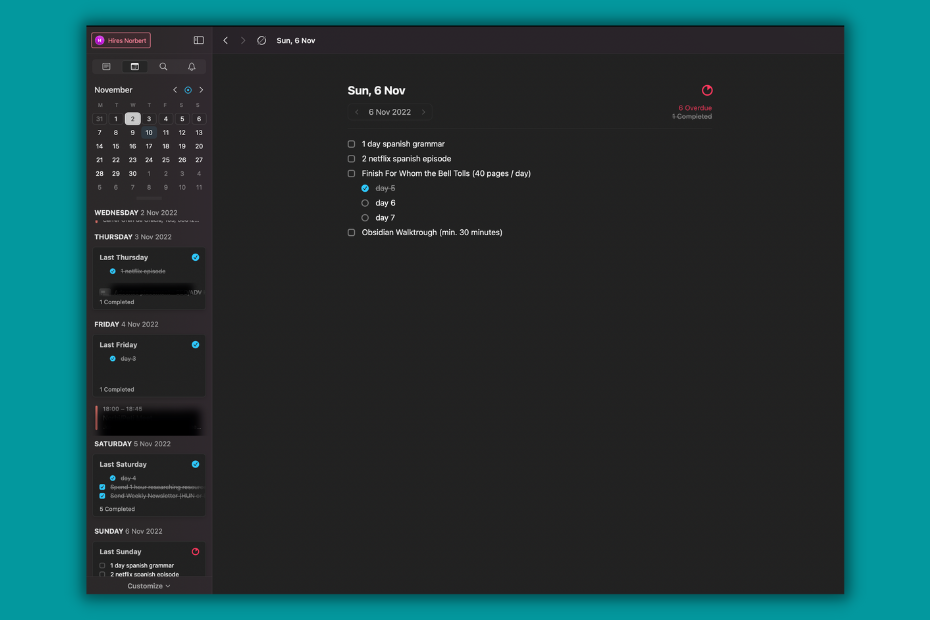The image size is (930, 620).
Task: Click the FRIDAY 4 Nov 2022 header
Action: coord(126,325)
